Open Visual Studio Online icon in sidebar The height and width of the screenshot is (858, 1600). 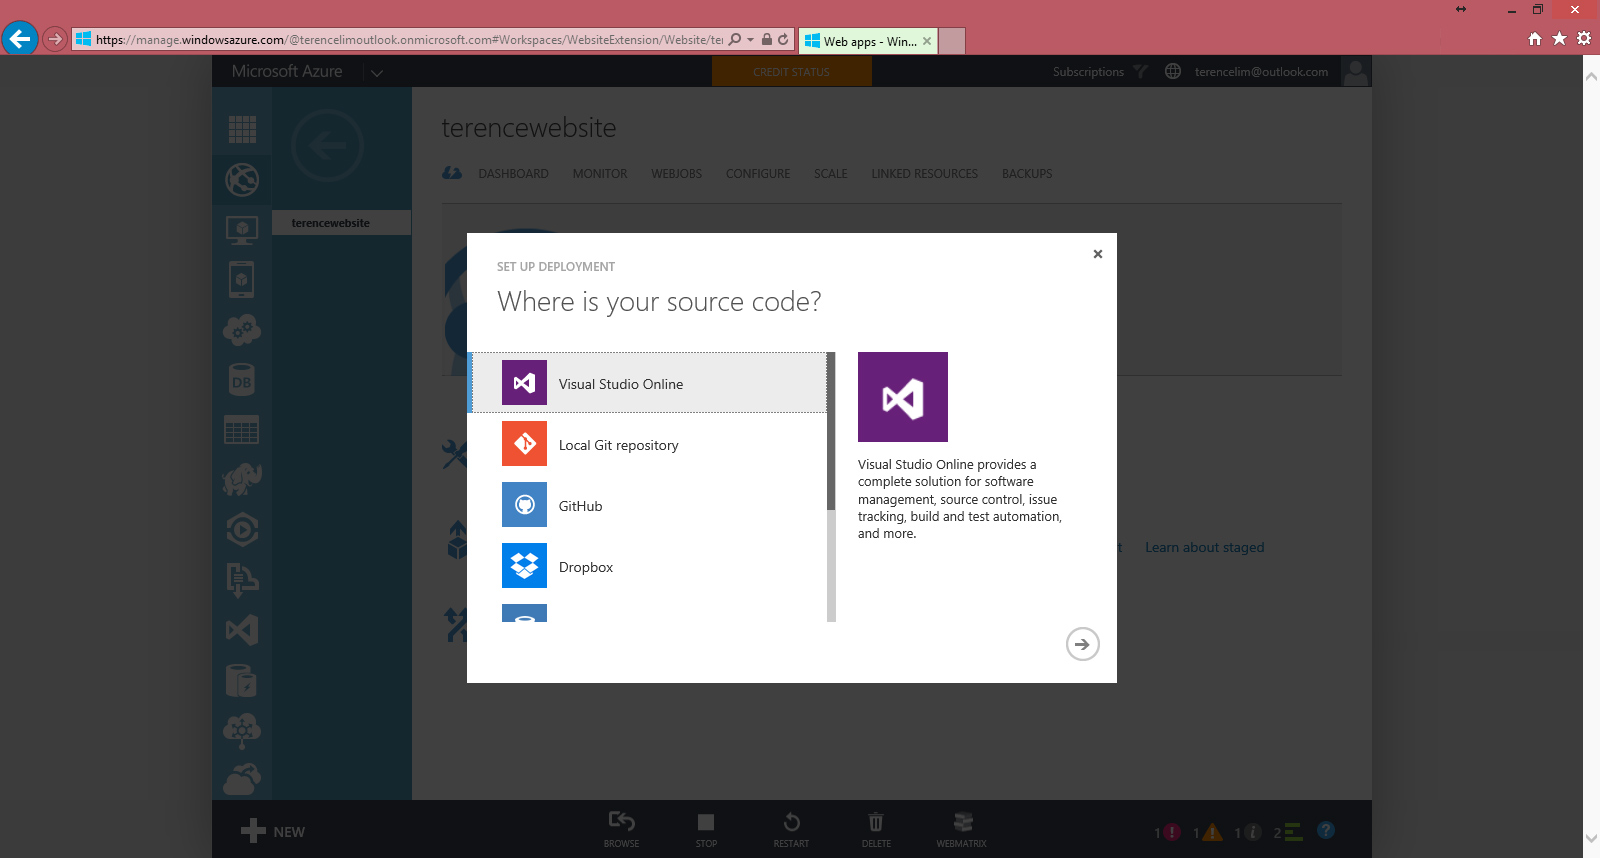click(242, 630)
